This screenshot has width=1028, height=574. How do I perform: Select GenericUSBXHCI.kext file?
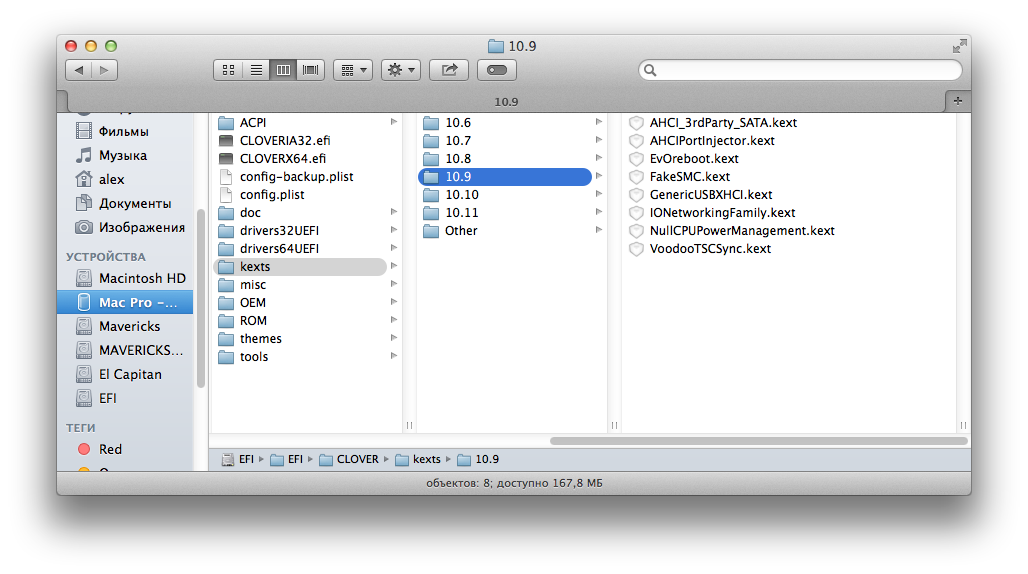[711, 195]
